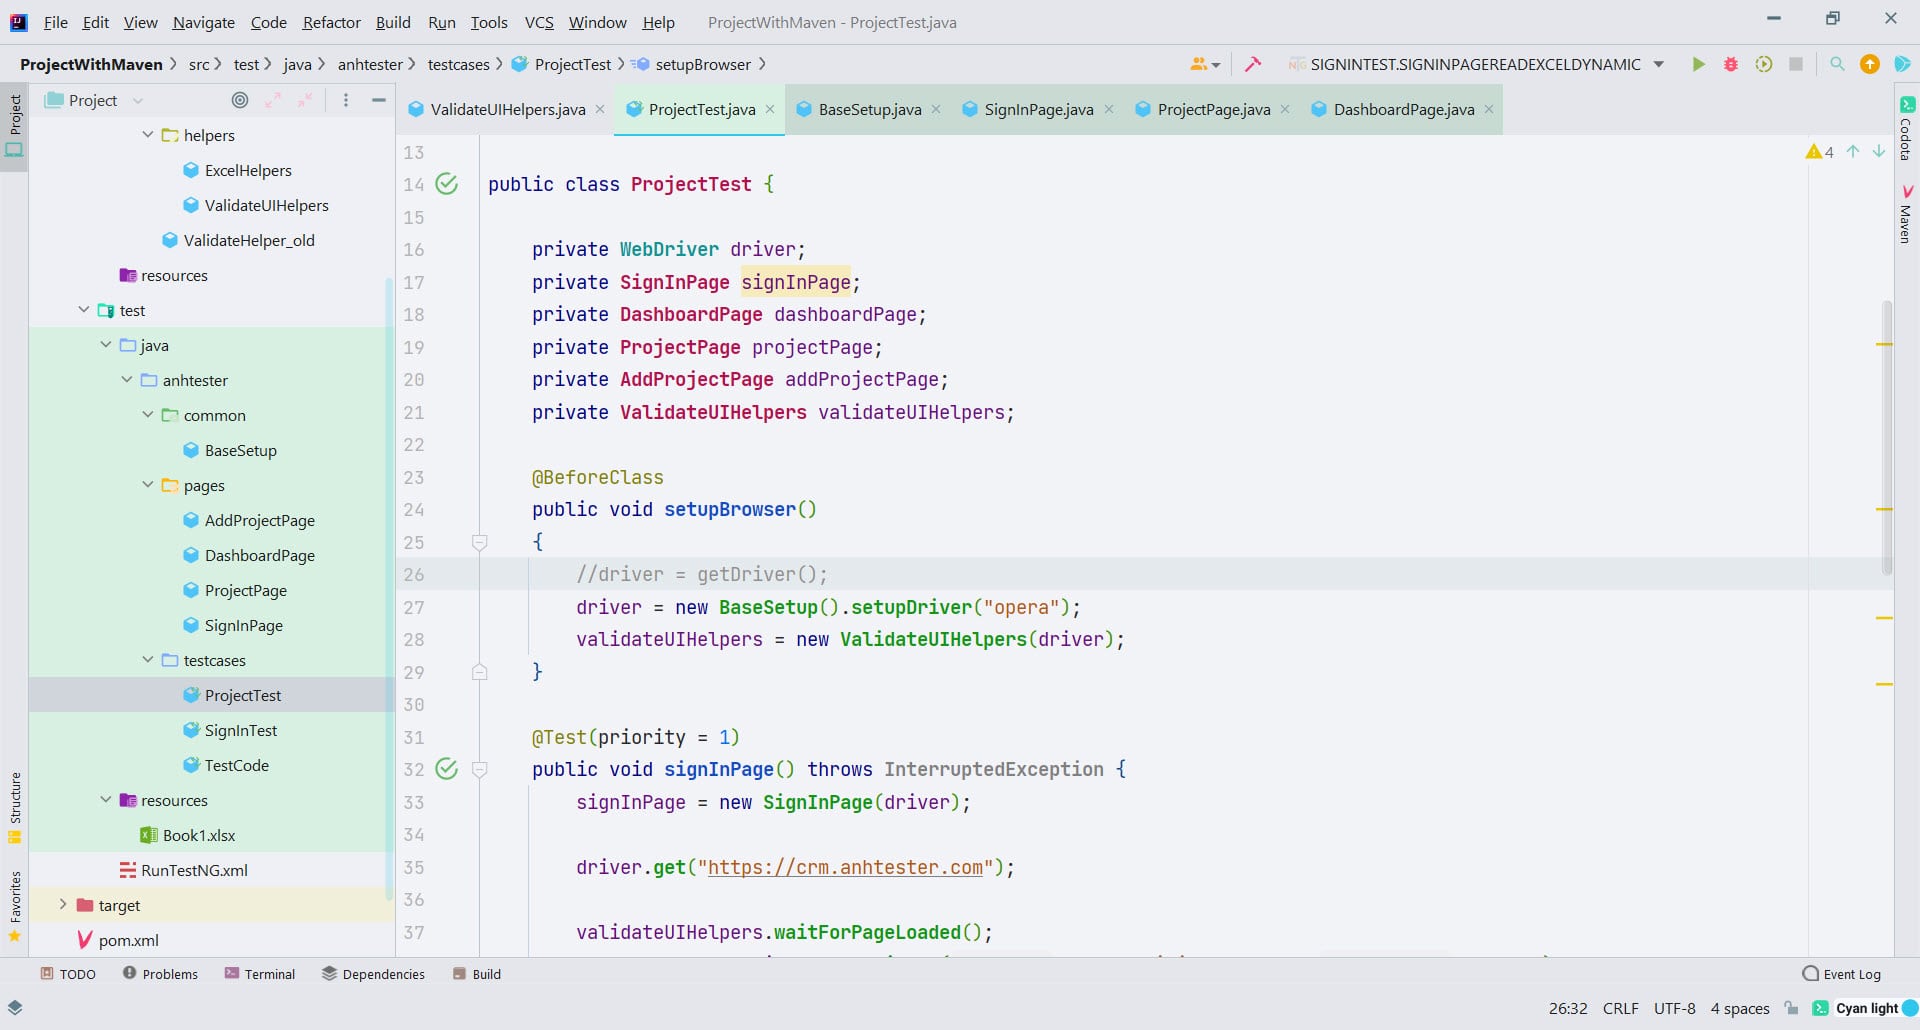The width and height of the screenshot is (1920, 1030).
Task: Click testcases in the breadcrumb path
Action: 458,64
